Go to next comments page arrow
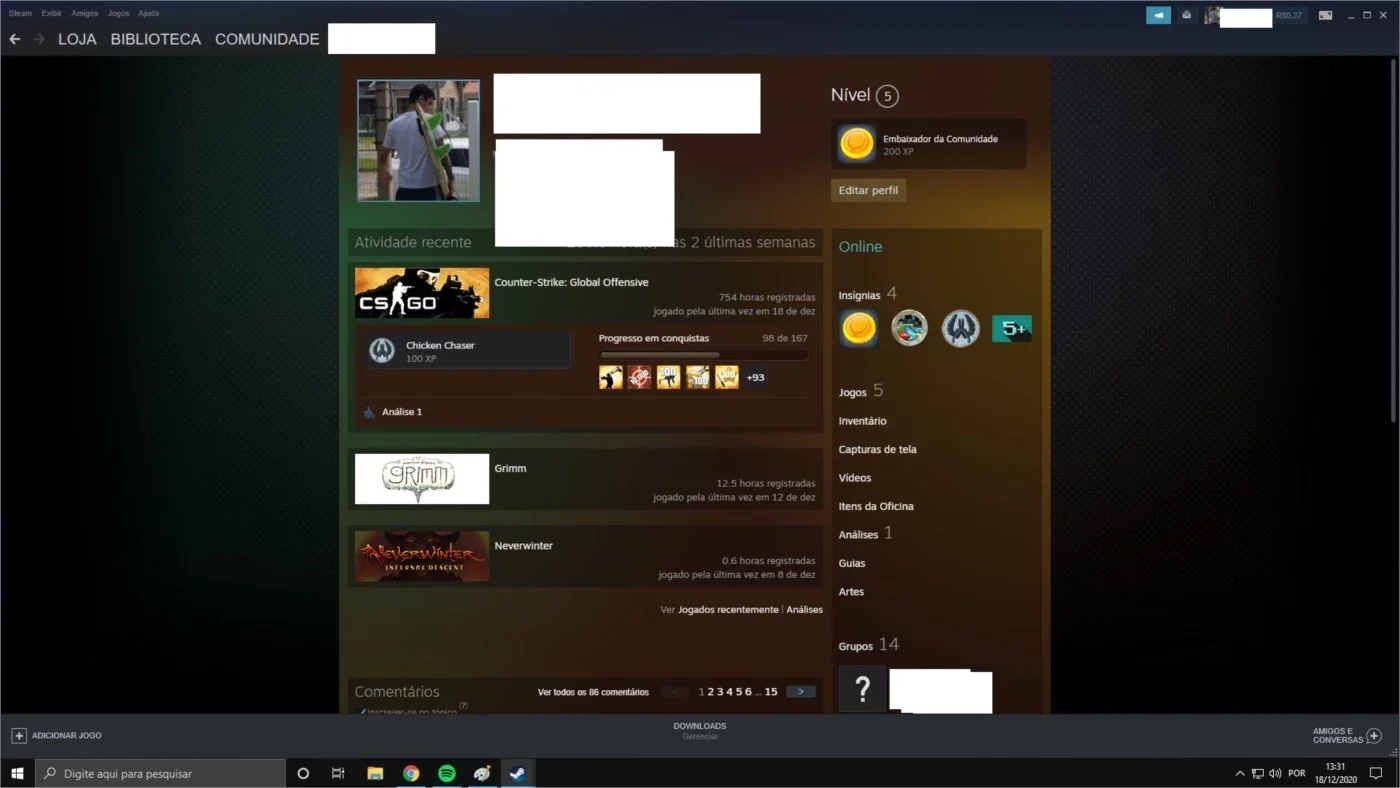This screenshot has height=788, width=1400. tap(801, 692)
